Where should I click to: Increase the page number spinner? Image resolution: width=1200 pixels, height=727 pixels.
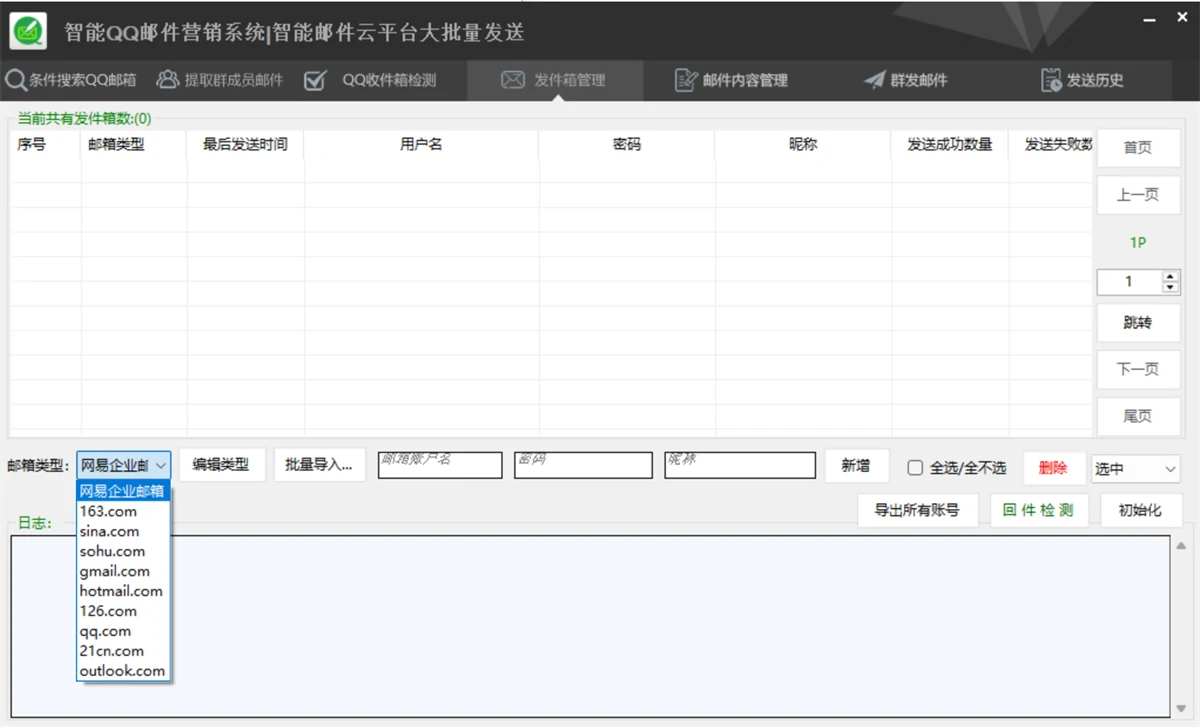tap(1171, 277)
